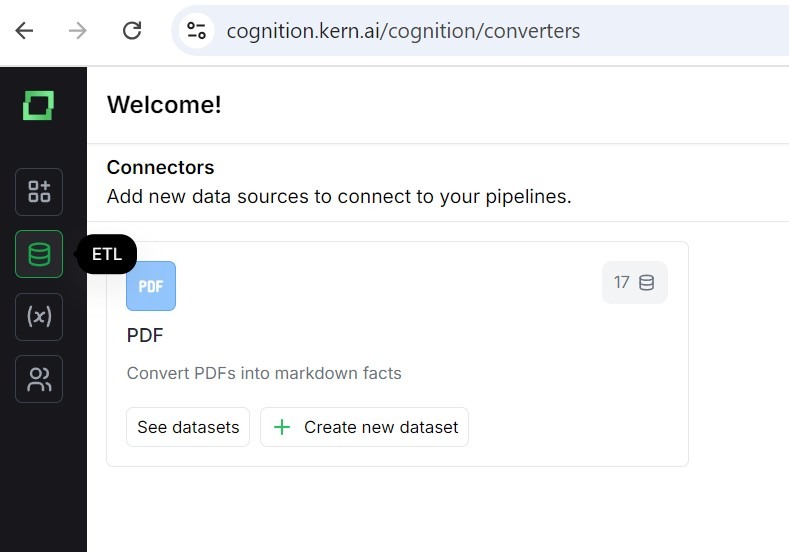Open the users icon in sidebar
Viewport: 789px width, 552px height.
(39, 379)
